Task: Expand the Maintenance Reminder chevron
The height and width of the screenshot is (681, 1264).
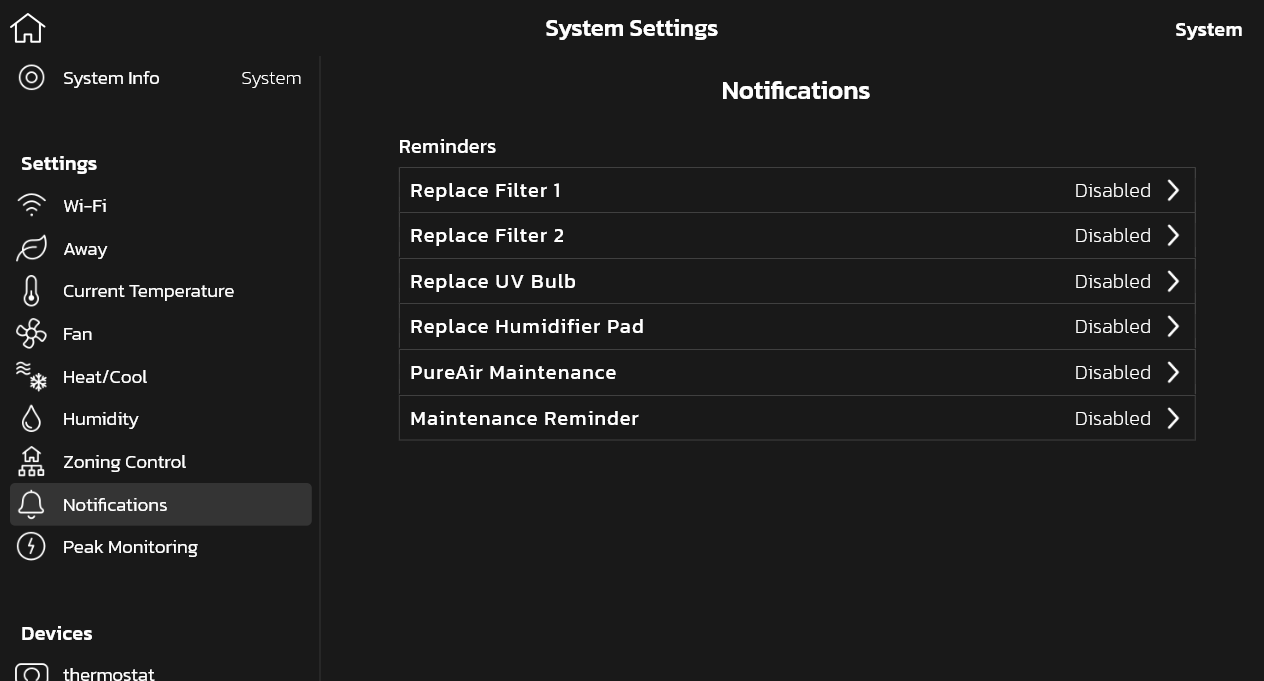Action: [1174, 418]
